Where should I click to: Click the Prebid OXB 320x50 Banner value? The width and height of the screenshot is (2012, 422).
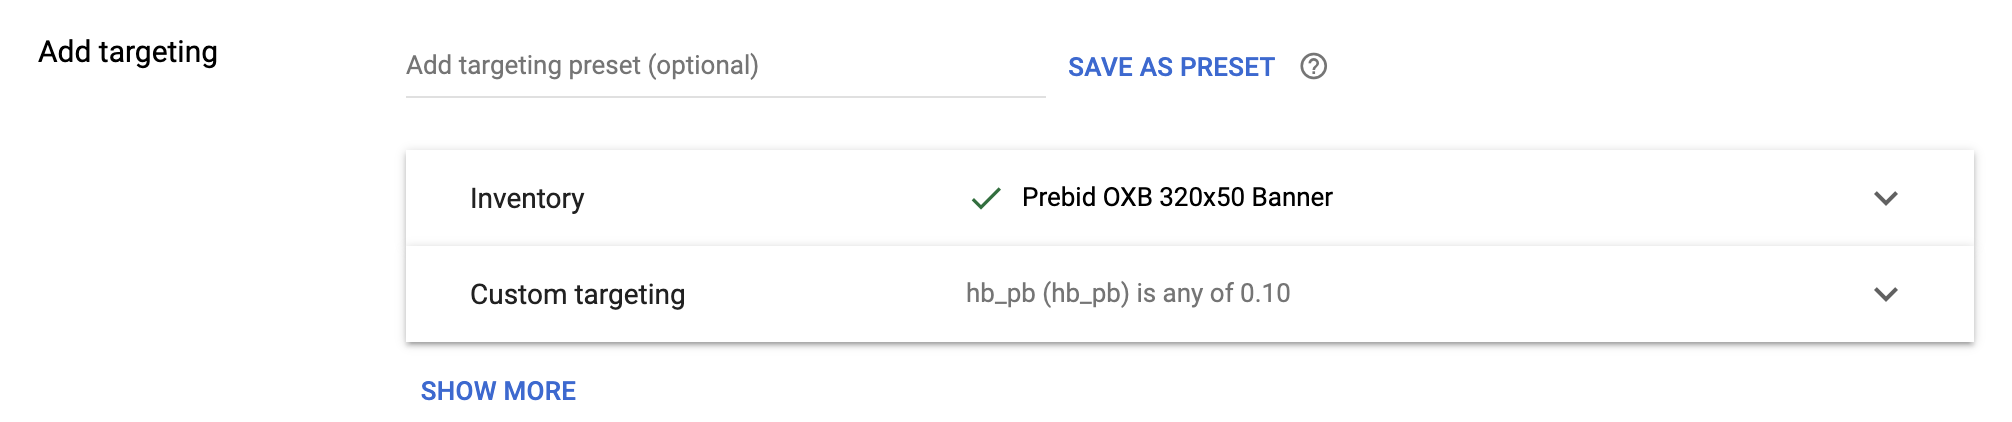coord(1177,197)
